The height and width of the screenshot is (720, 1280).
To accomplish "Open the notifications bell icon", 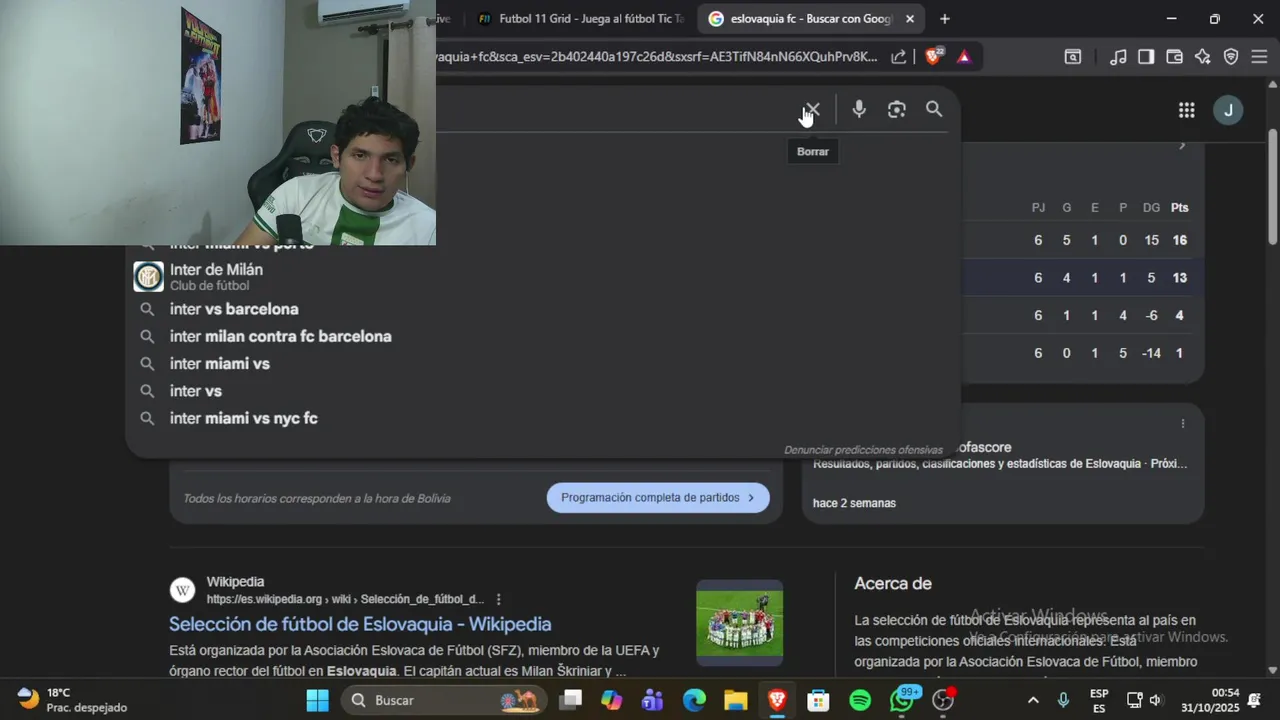I will 1254,700.
